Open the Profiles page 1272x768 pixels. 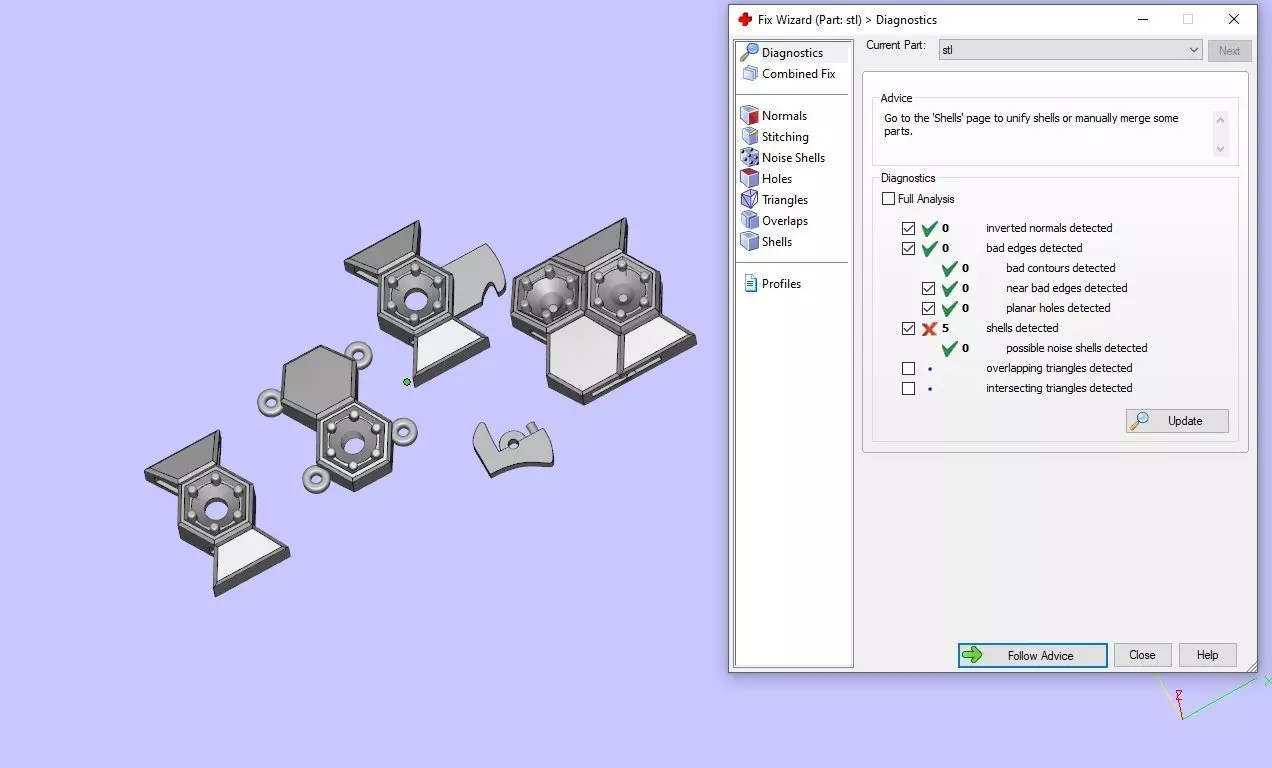coord(781,284)
